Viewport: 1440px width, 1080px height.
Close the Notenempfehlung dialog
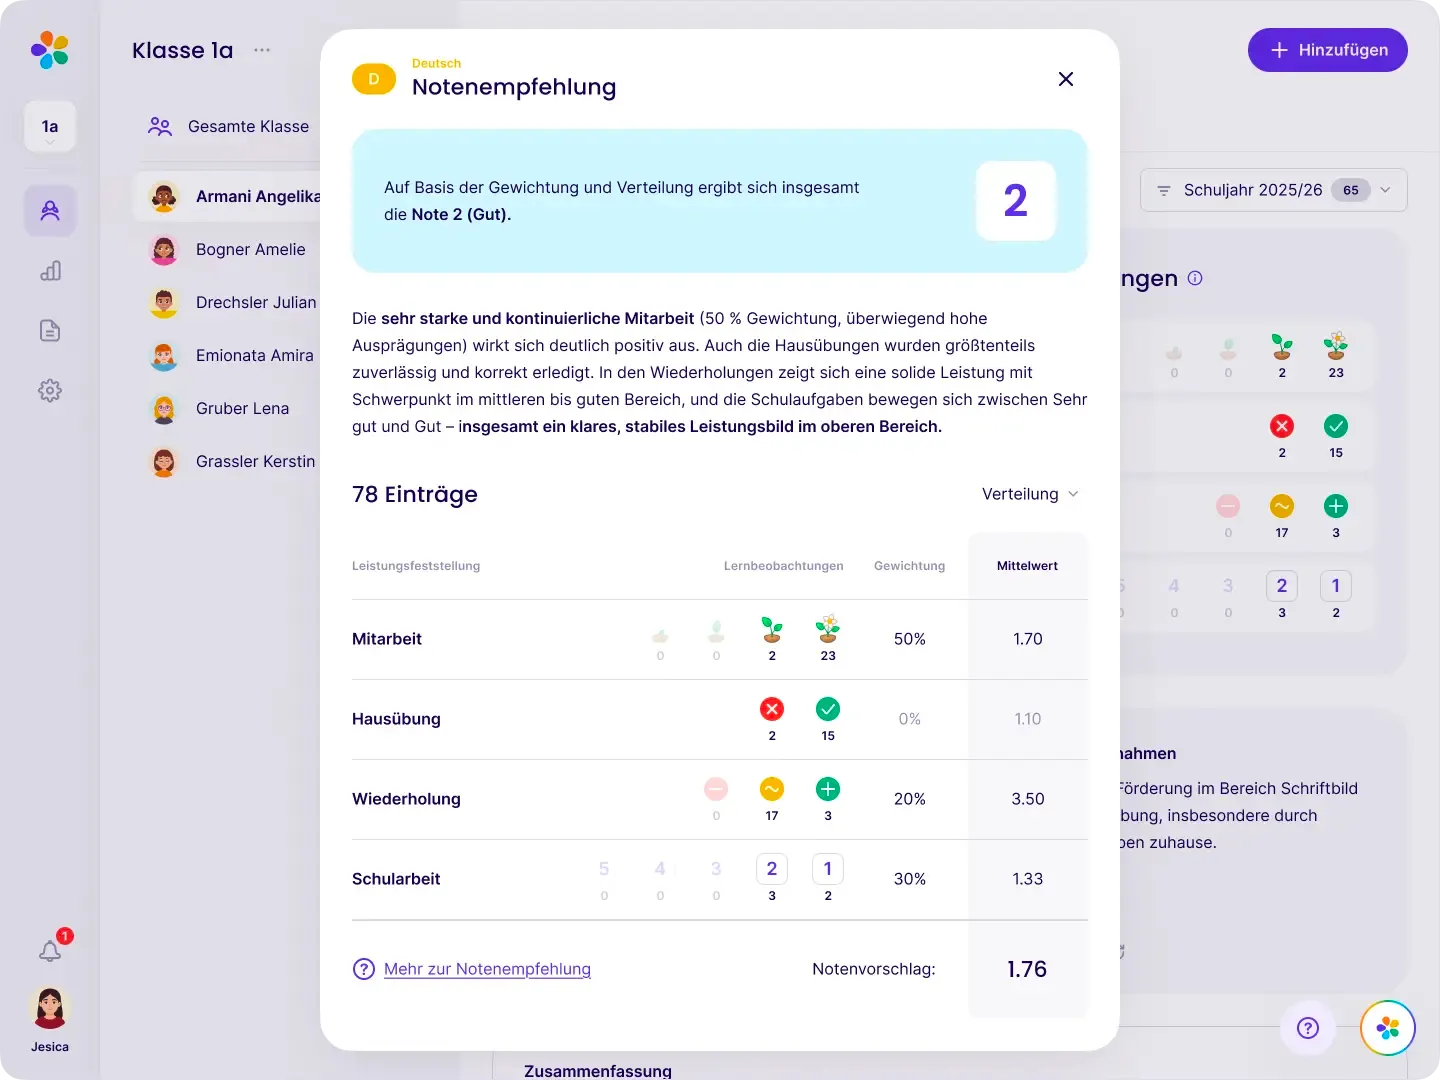(1066, 79)
